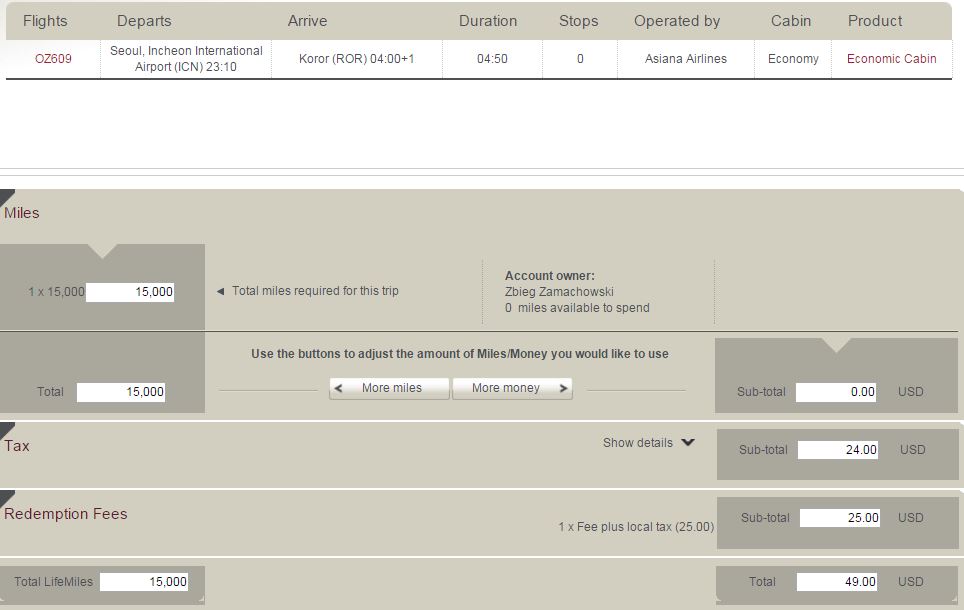Click the Koror (ROR) 04:00+1 arrival cell
The height and width of the screenshot is (610, 964).
357,58
